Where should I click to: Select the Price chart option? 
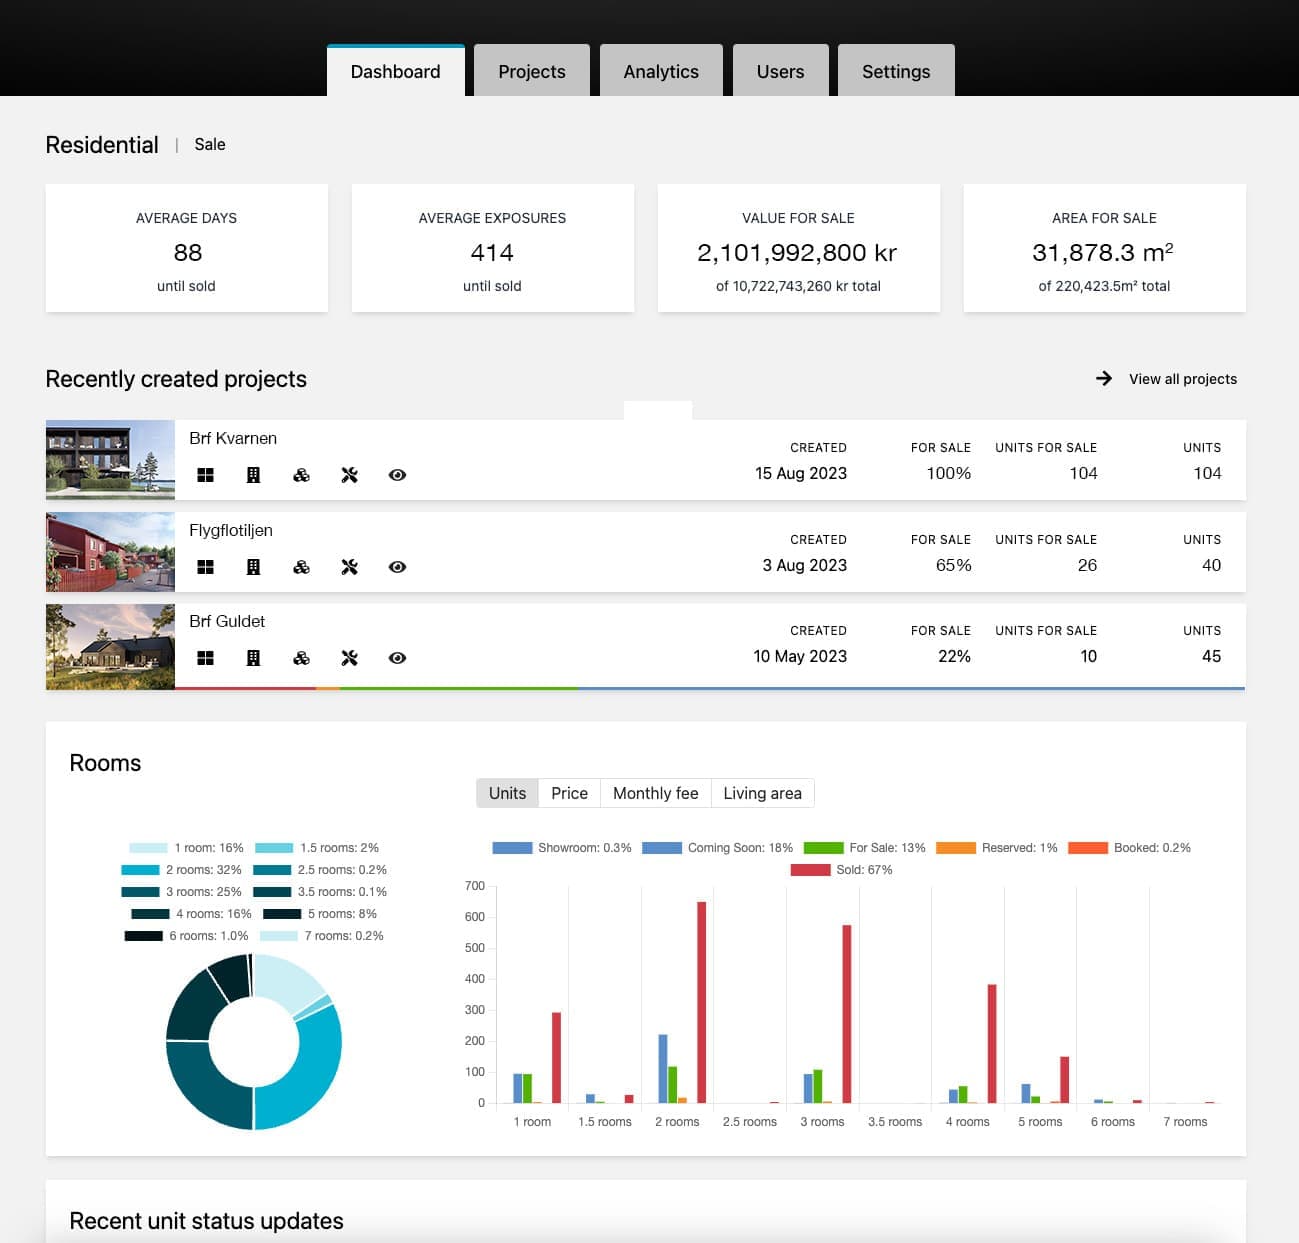pos(569,793)
